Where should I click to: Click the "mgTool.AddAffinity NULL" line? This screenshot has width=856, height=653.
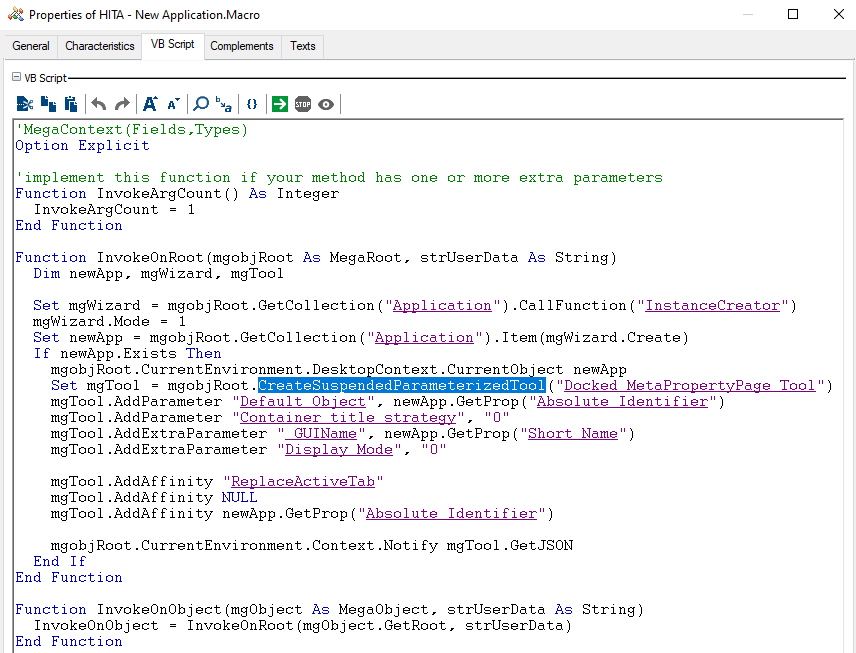[x=154, y=497]
